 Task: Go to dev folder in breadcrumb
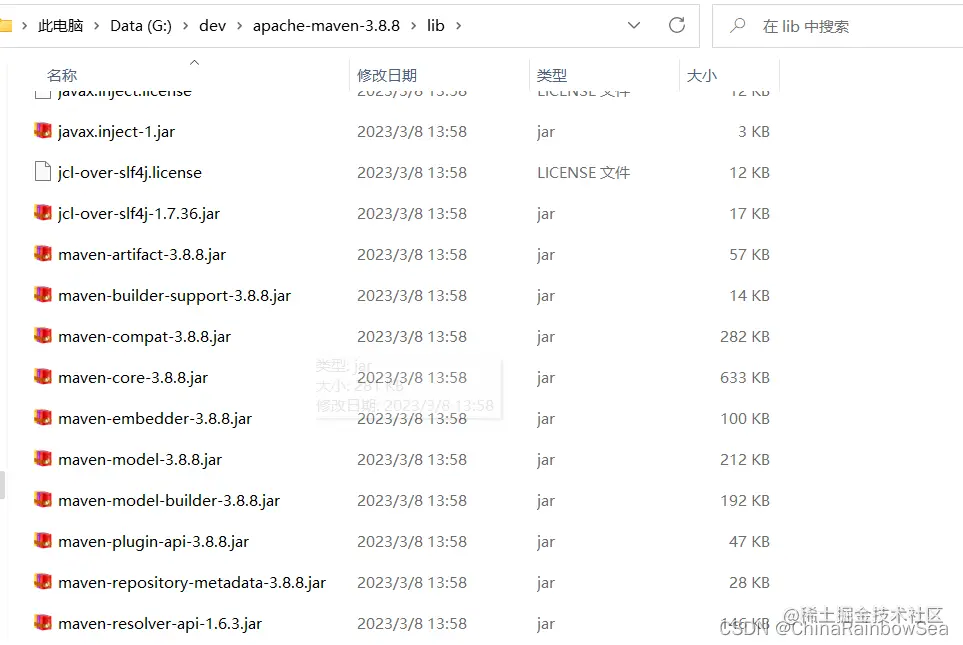[212, 26]
